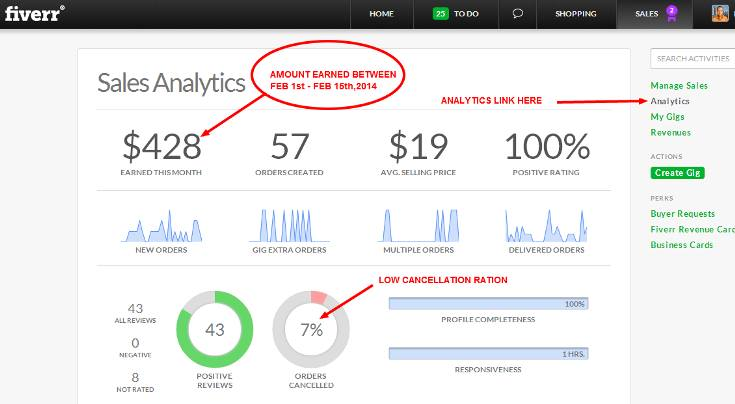The width and height of the screenshot is (735, 404).
Task: Go to the HOME menu
Action: coord(382,14)
